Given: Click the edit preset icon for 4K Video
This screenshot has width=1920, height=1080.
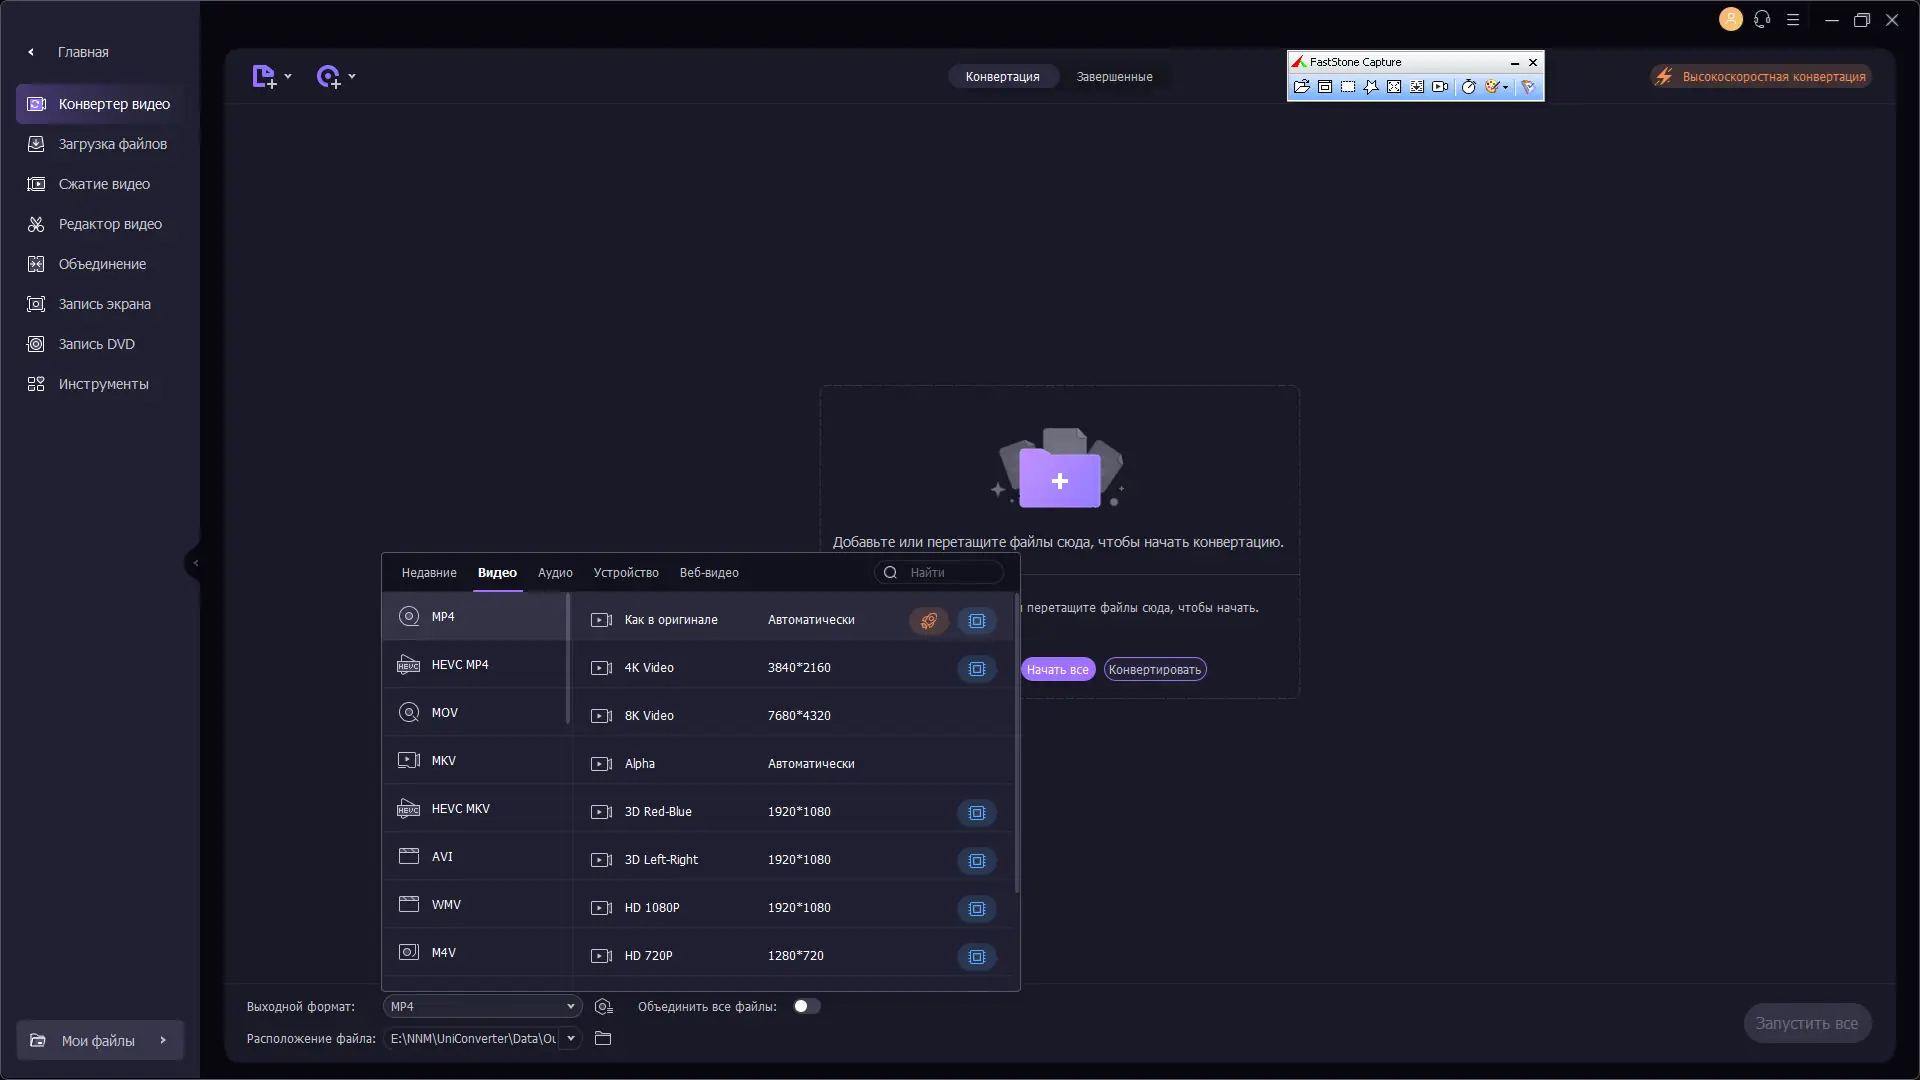Looking at the screenshot, I should point(977,669).
